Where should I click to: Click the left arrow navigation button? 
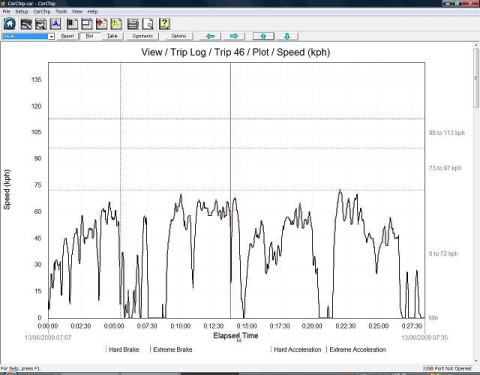pos(210,36)
